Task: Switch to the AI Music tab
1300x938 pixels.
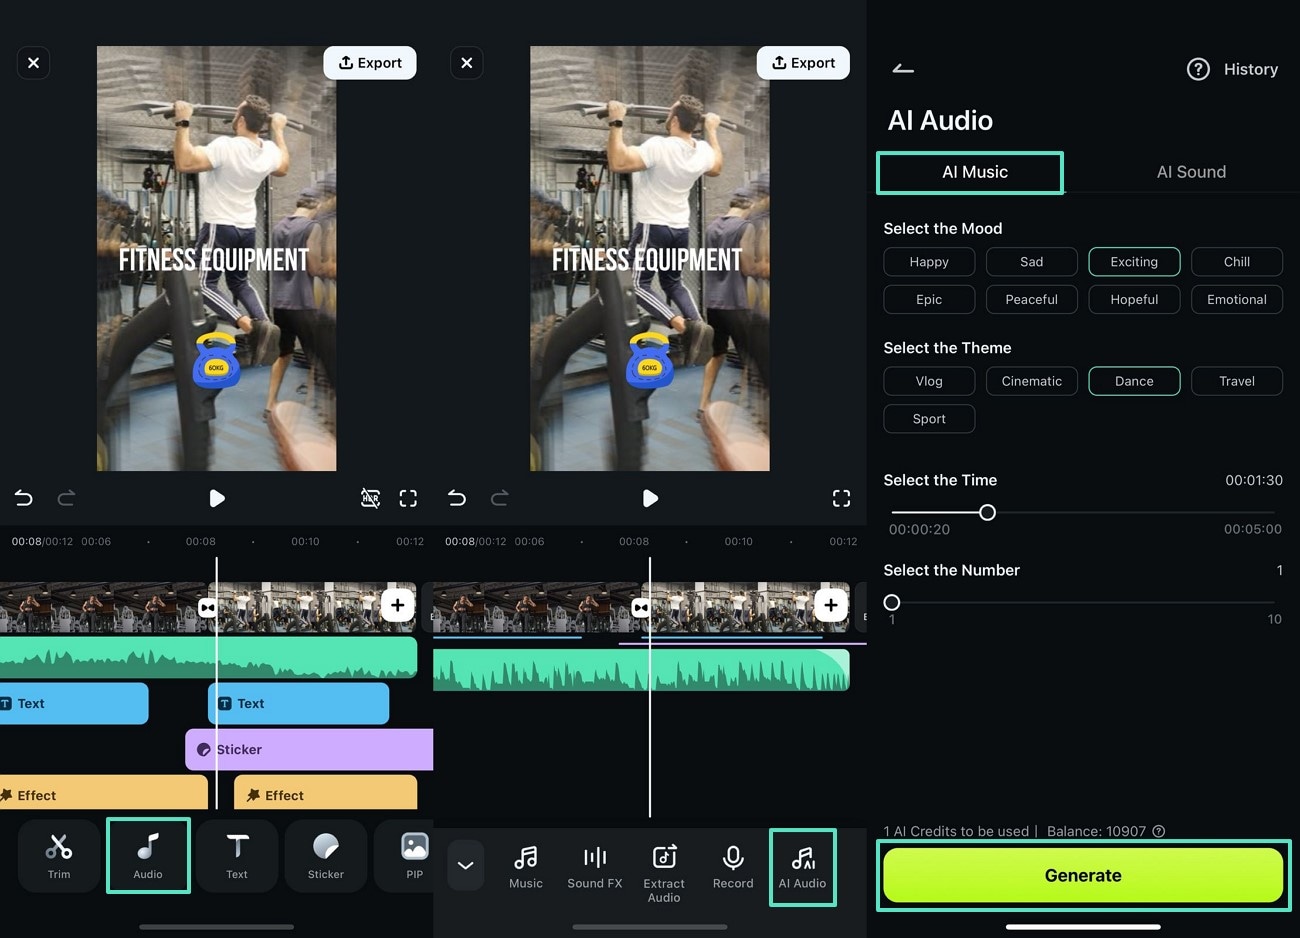Action: [975, 172]
